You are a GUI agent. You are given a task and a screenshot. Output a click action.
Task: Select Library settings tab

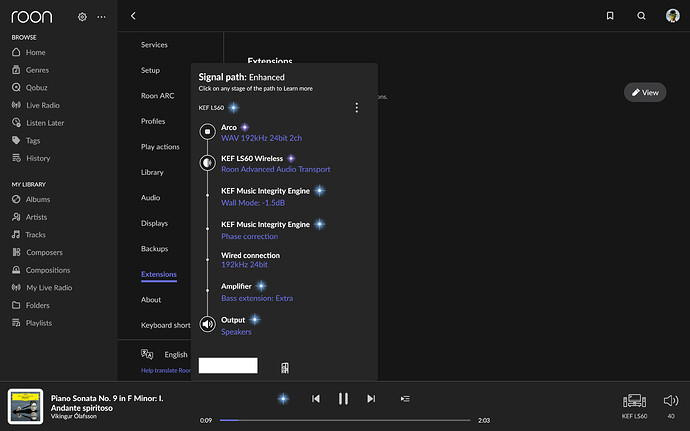152,173
